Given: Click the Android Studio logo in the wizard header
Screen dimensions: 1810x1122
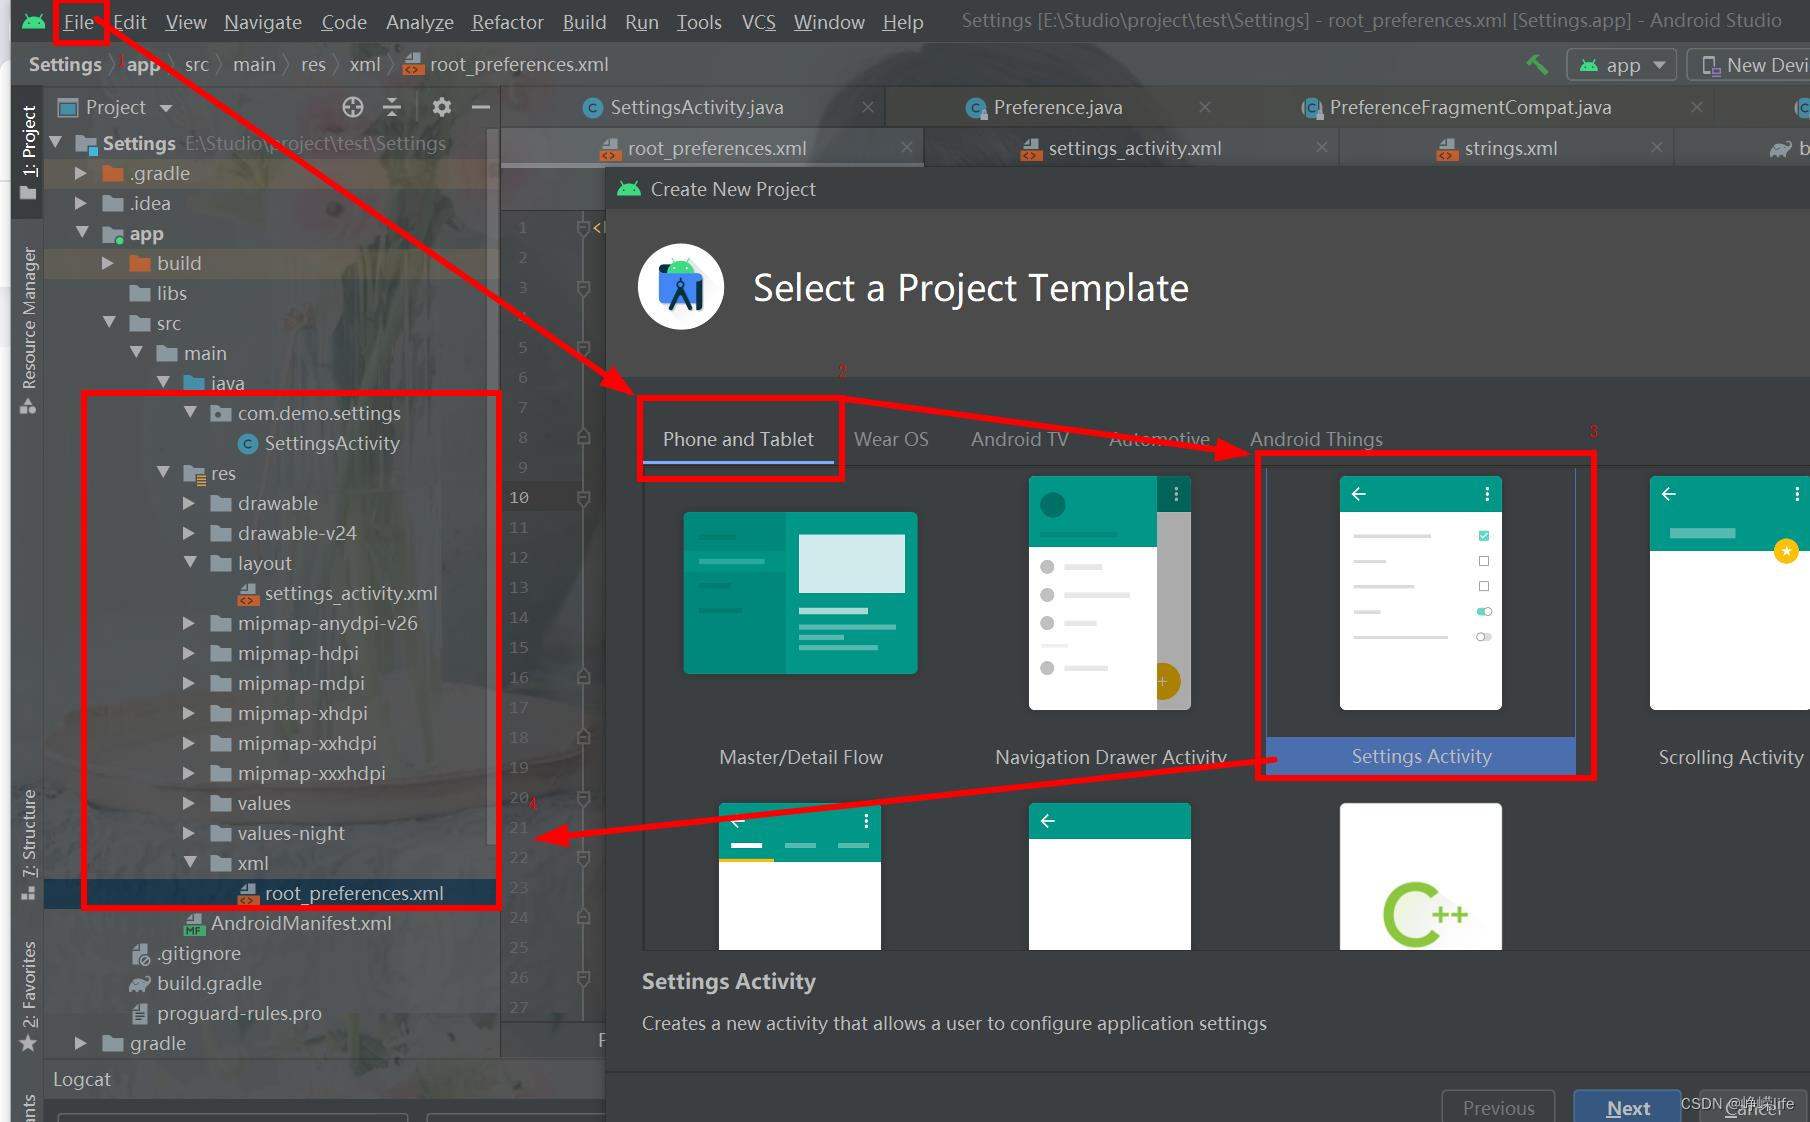Looking at the screenshot, I should click(x=681, y=287).
